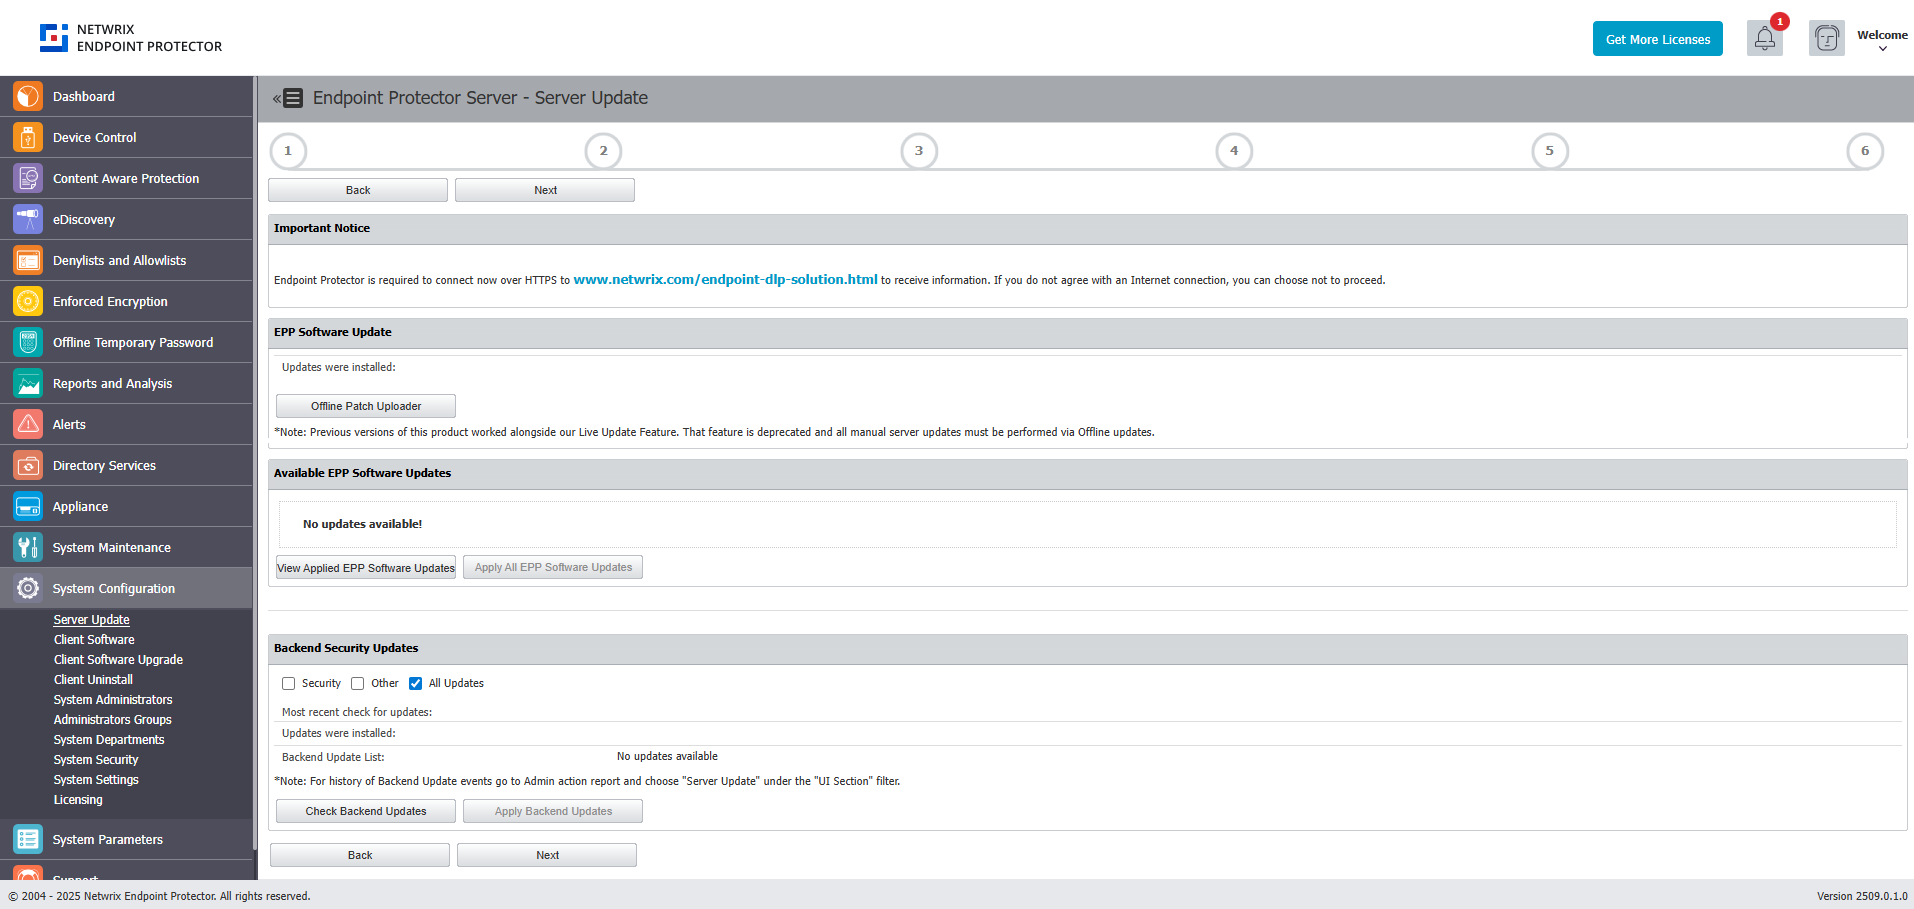Collapse the page with the « arrow

click(x=275, y=98)
